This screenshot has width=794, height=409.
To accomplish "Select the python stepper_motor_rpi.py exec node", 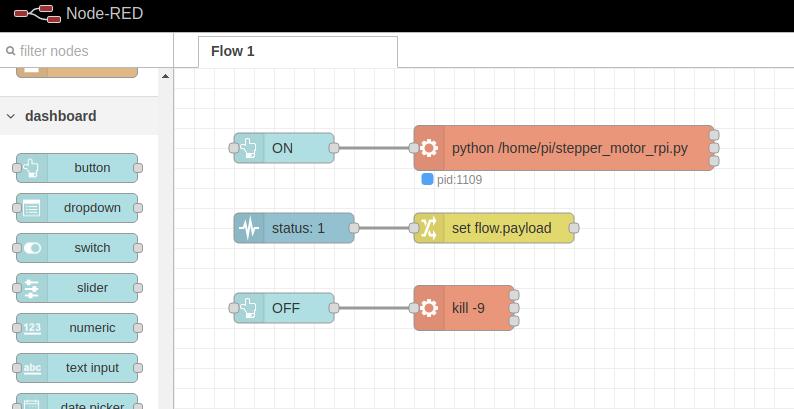I will coord(564,148).
